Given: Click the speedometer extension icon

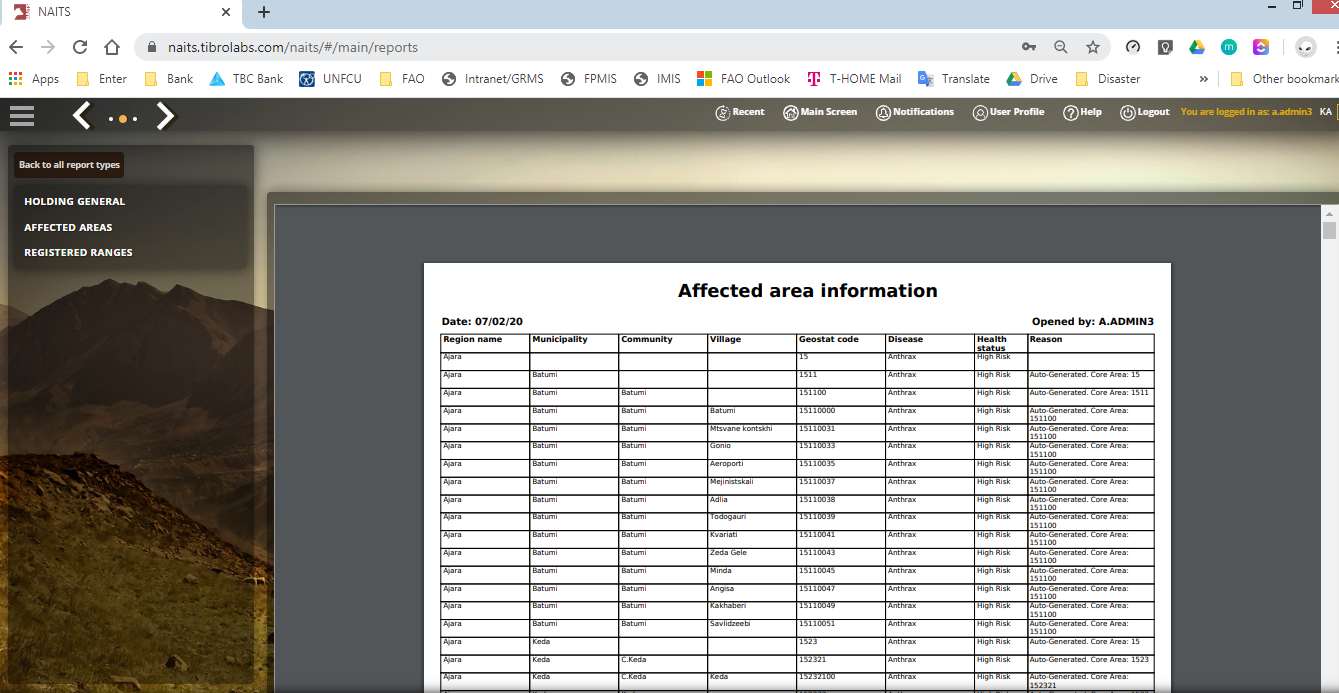Looking at the screenshot, I should (x=1133, y=47).
